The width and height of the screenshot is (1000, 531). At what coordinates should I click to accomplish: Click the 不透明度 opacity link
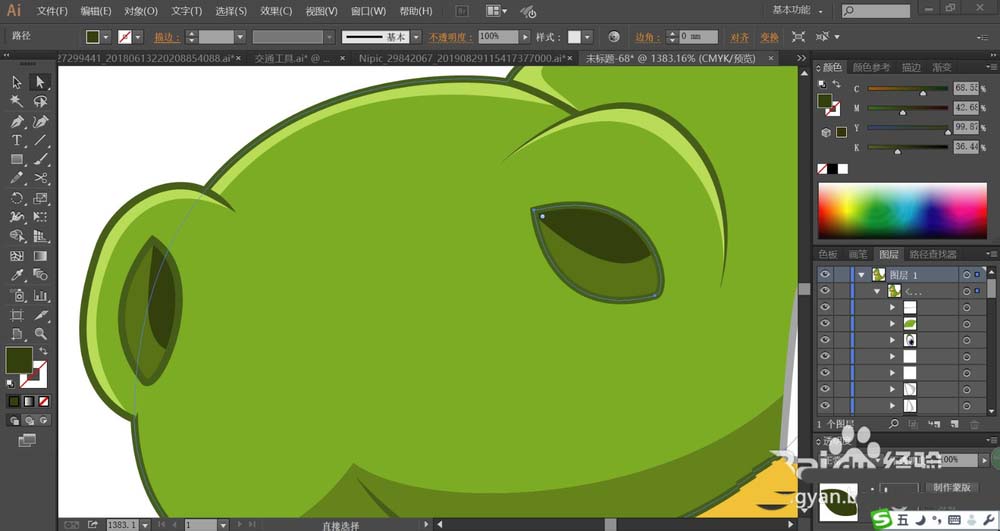point(450,37)
